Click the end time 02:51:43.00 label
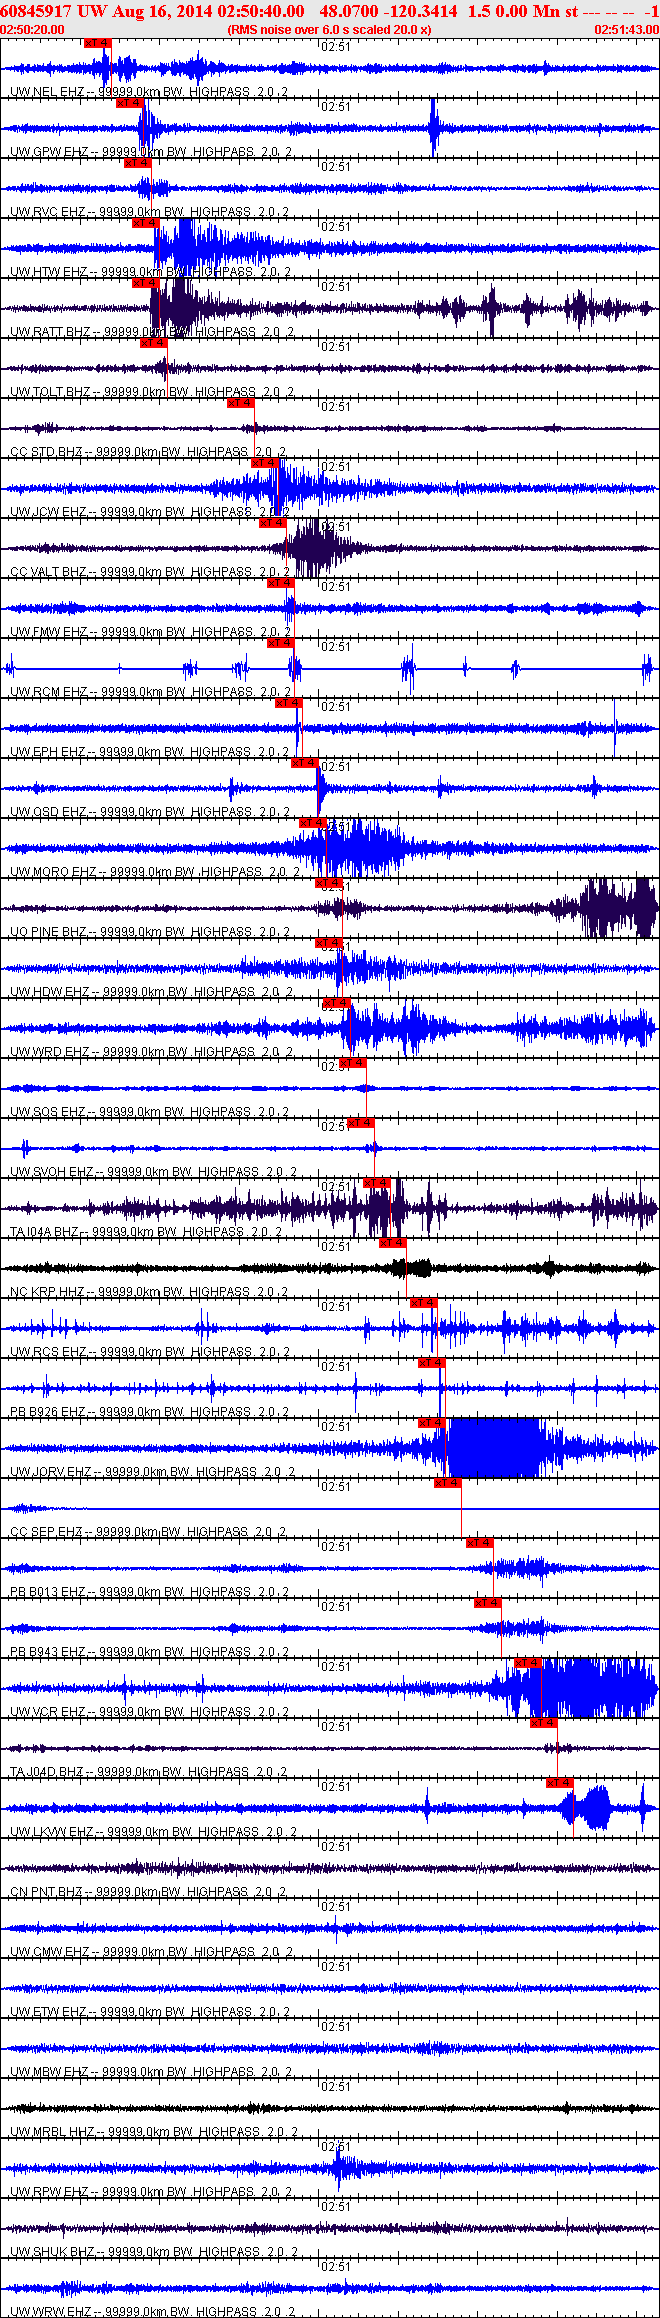The height and width of the screenshot is (2318, 660). click(x=626, y=30)
